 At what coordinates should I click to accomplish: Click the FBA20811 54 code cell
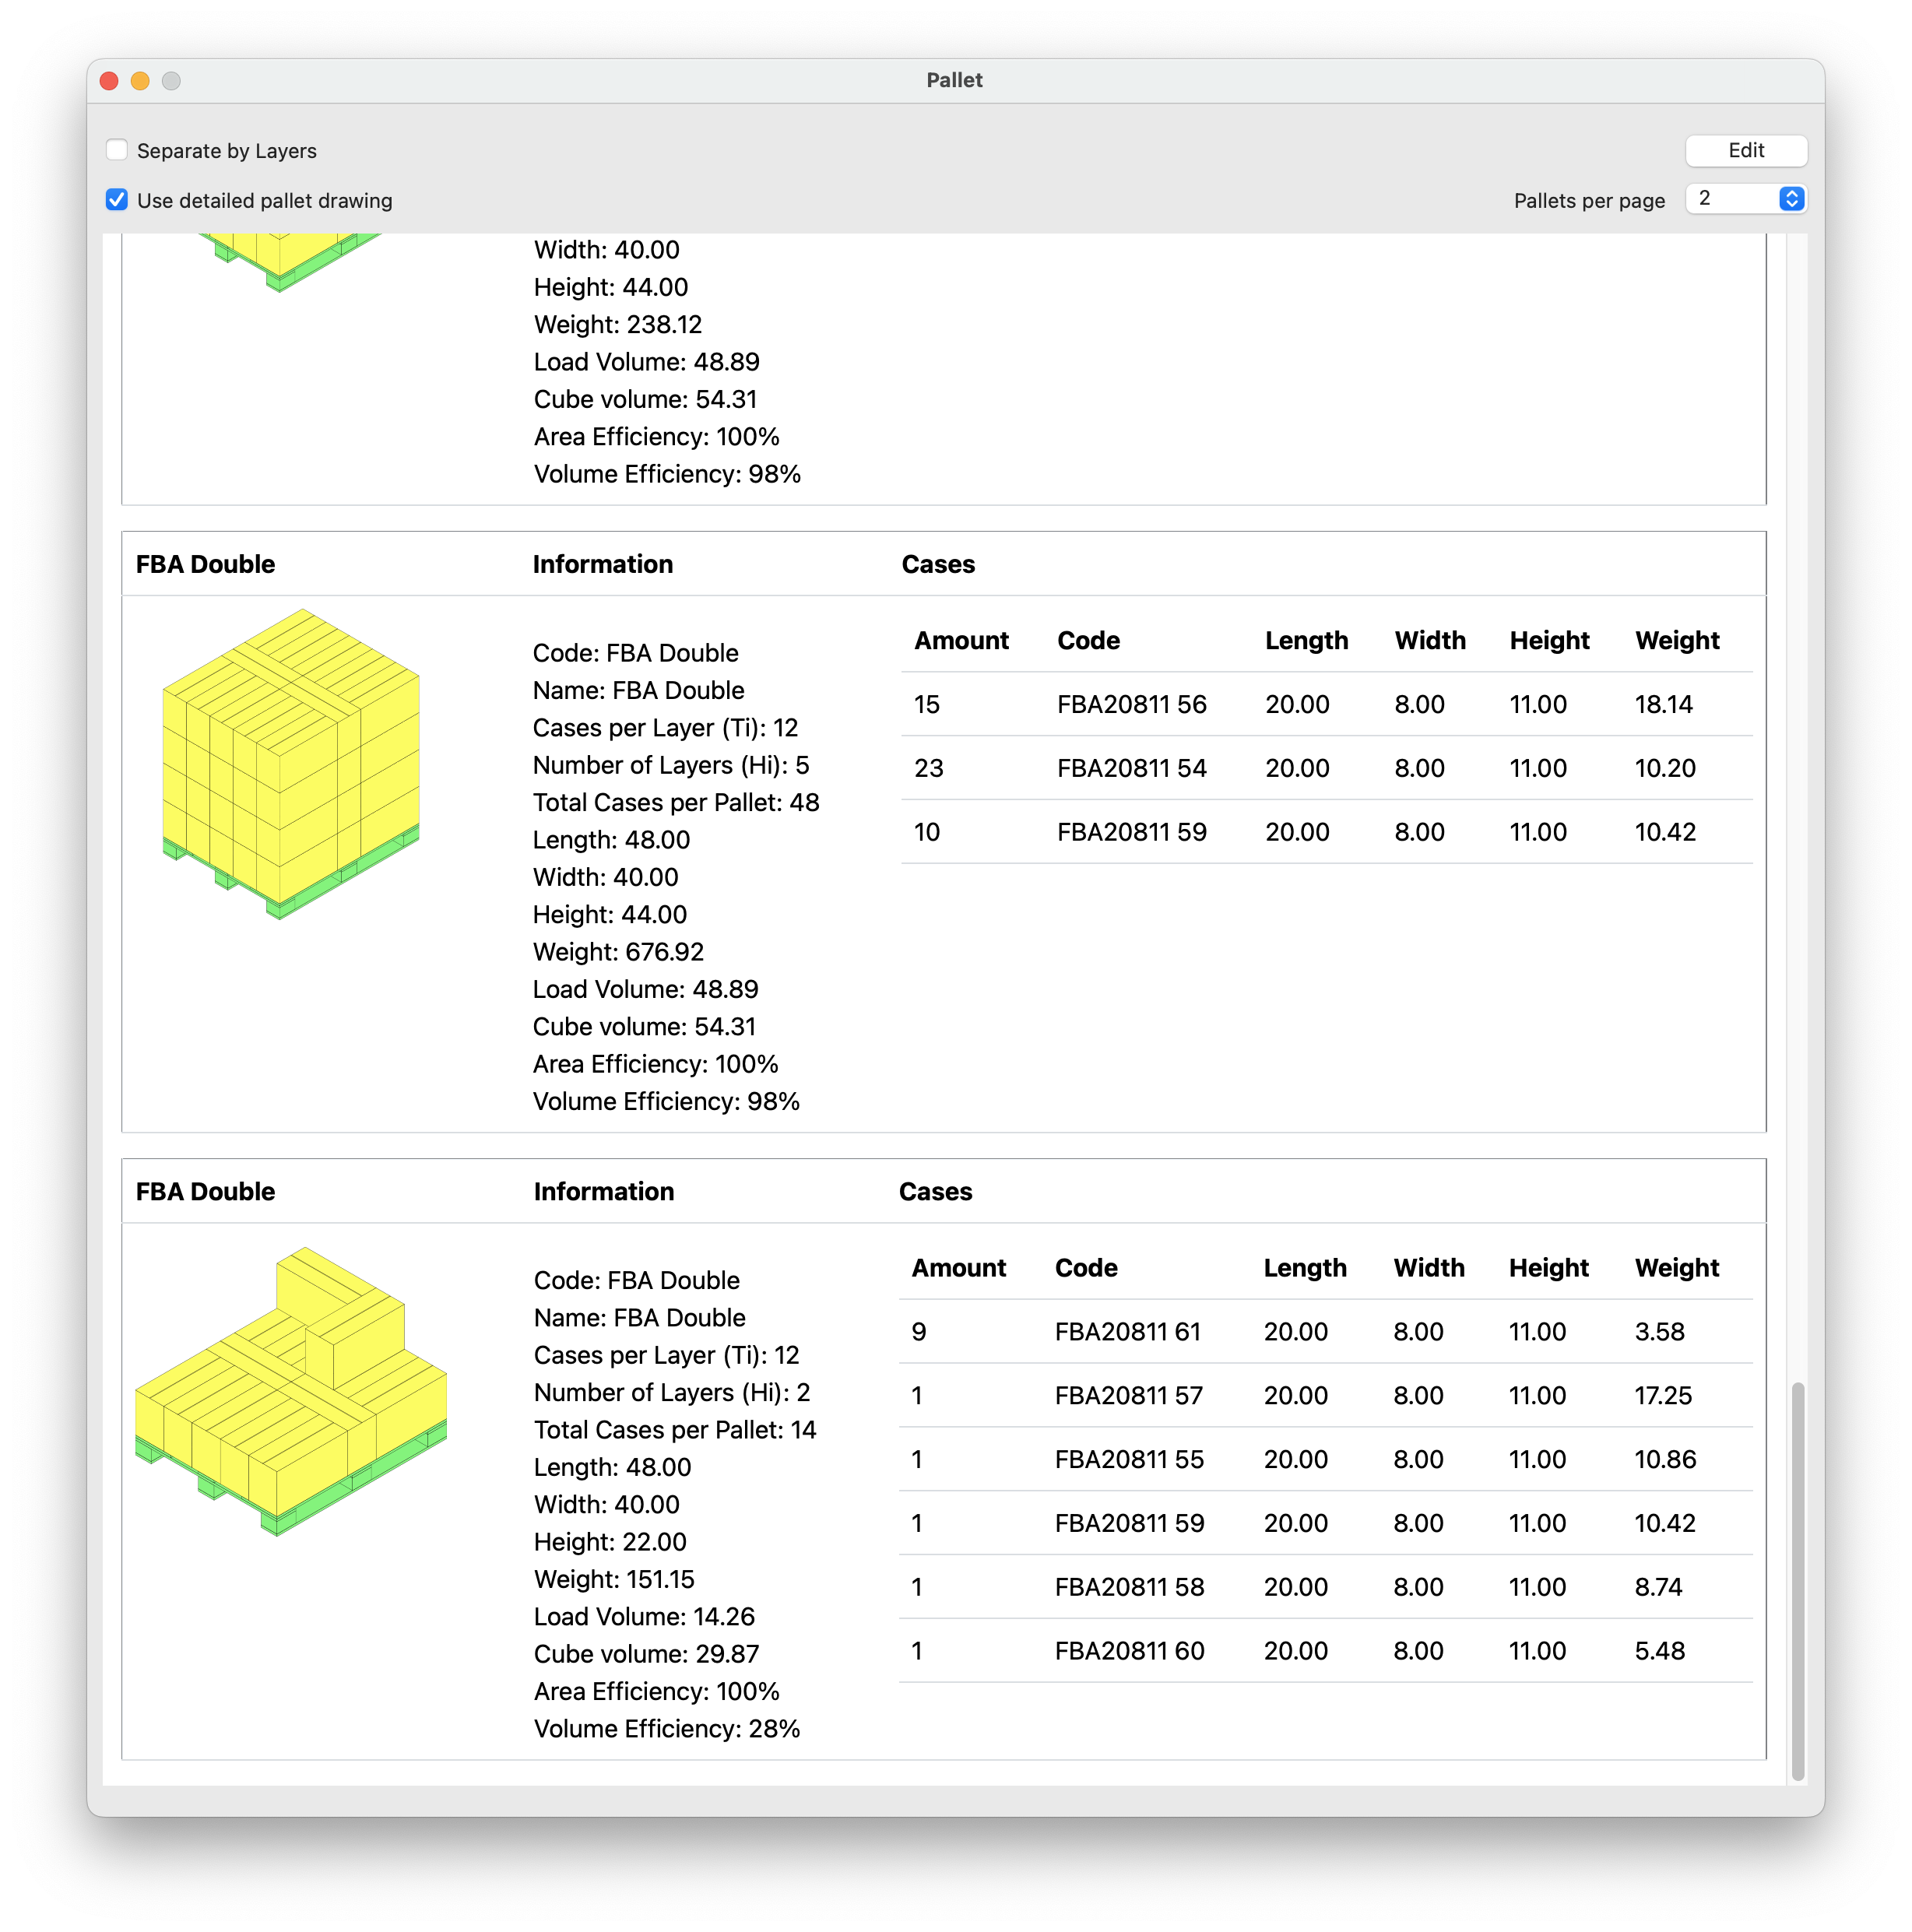point(1131,768)
